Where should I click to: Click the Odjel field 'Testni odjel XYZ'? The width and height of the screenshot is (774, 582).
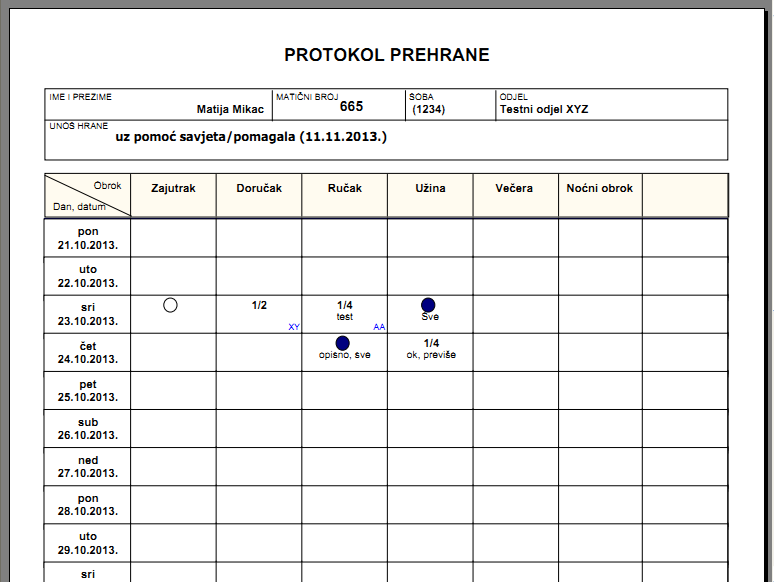(544, 110)
